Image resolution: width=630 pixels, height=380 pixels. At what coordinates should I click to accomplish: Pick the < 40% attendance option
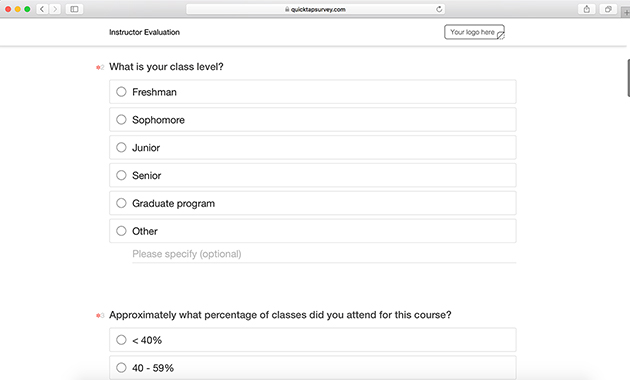[x=313, y=340]
